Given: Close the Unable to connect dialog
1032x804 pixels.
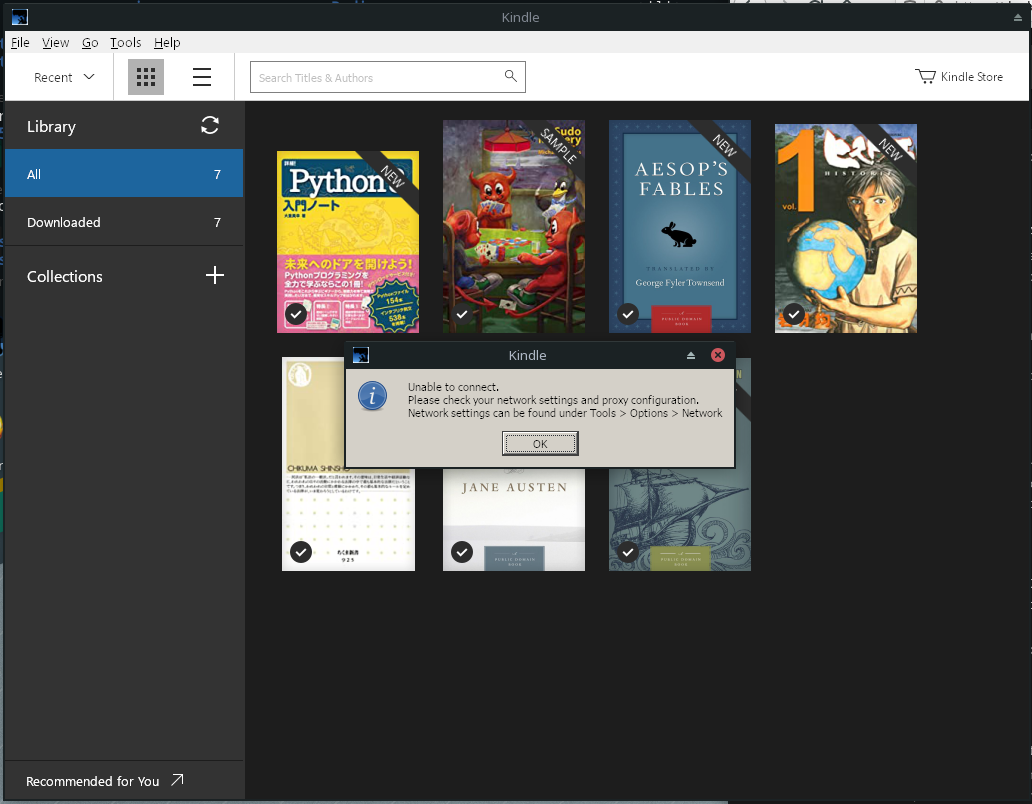Looking at the screenshot, I should click(x=718, y=355).
